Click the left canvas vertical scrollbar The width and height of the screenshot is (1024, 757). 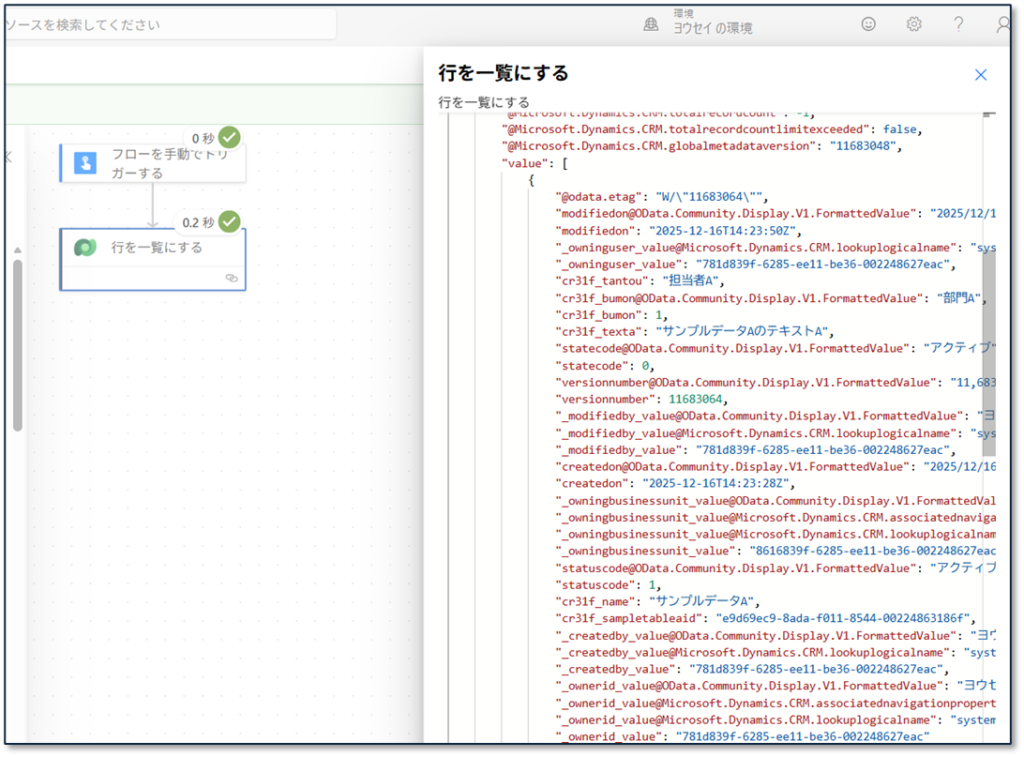[x=17, y=345]
